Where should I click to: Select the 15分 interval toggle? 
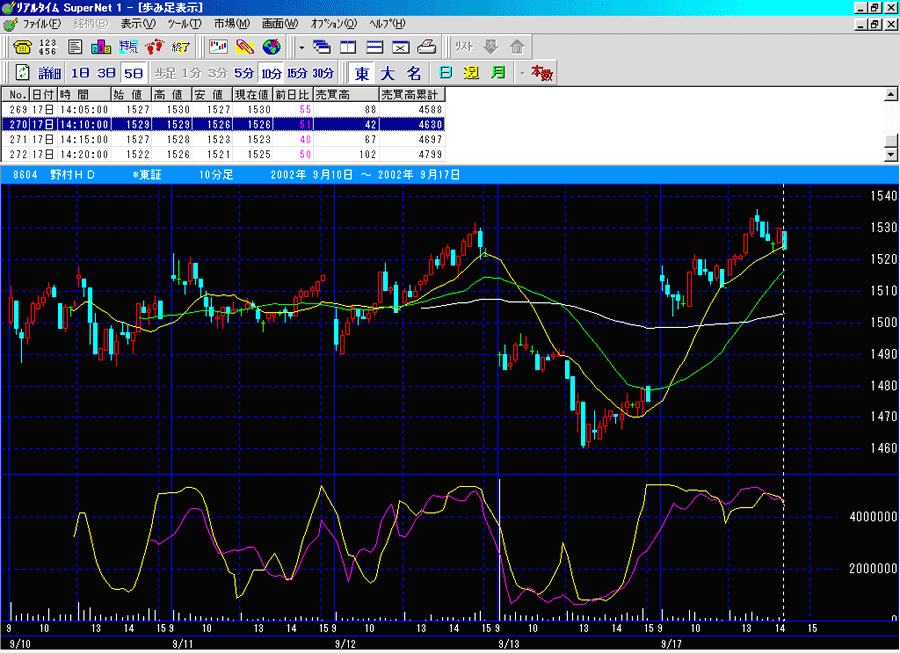(297, 73)
